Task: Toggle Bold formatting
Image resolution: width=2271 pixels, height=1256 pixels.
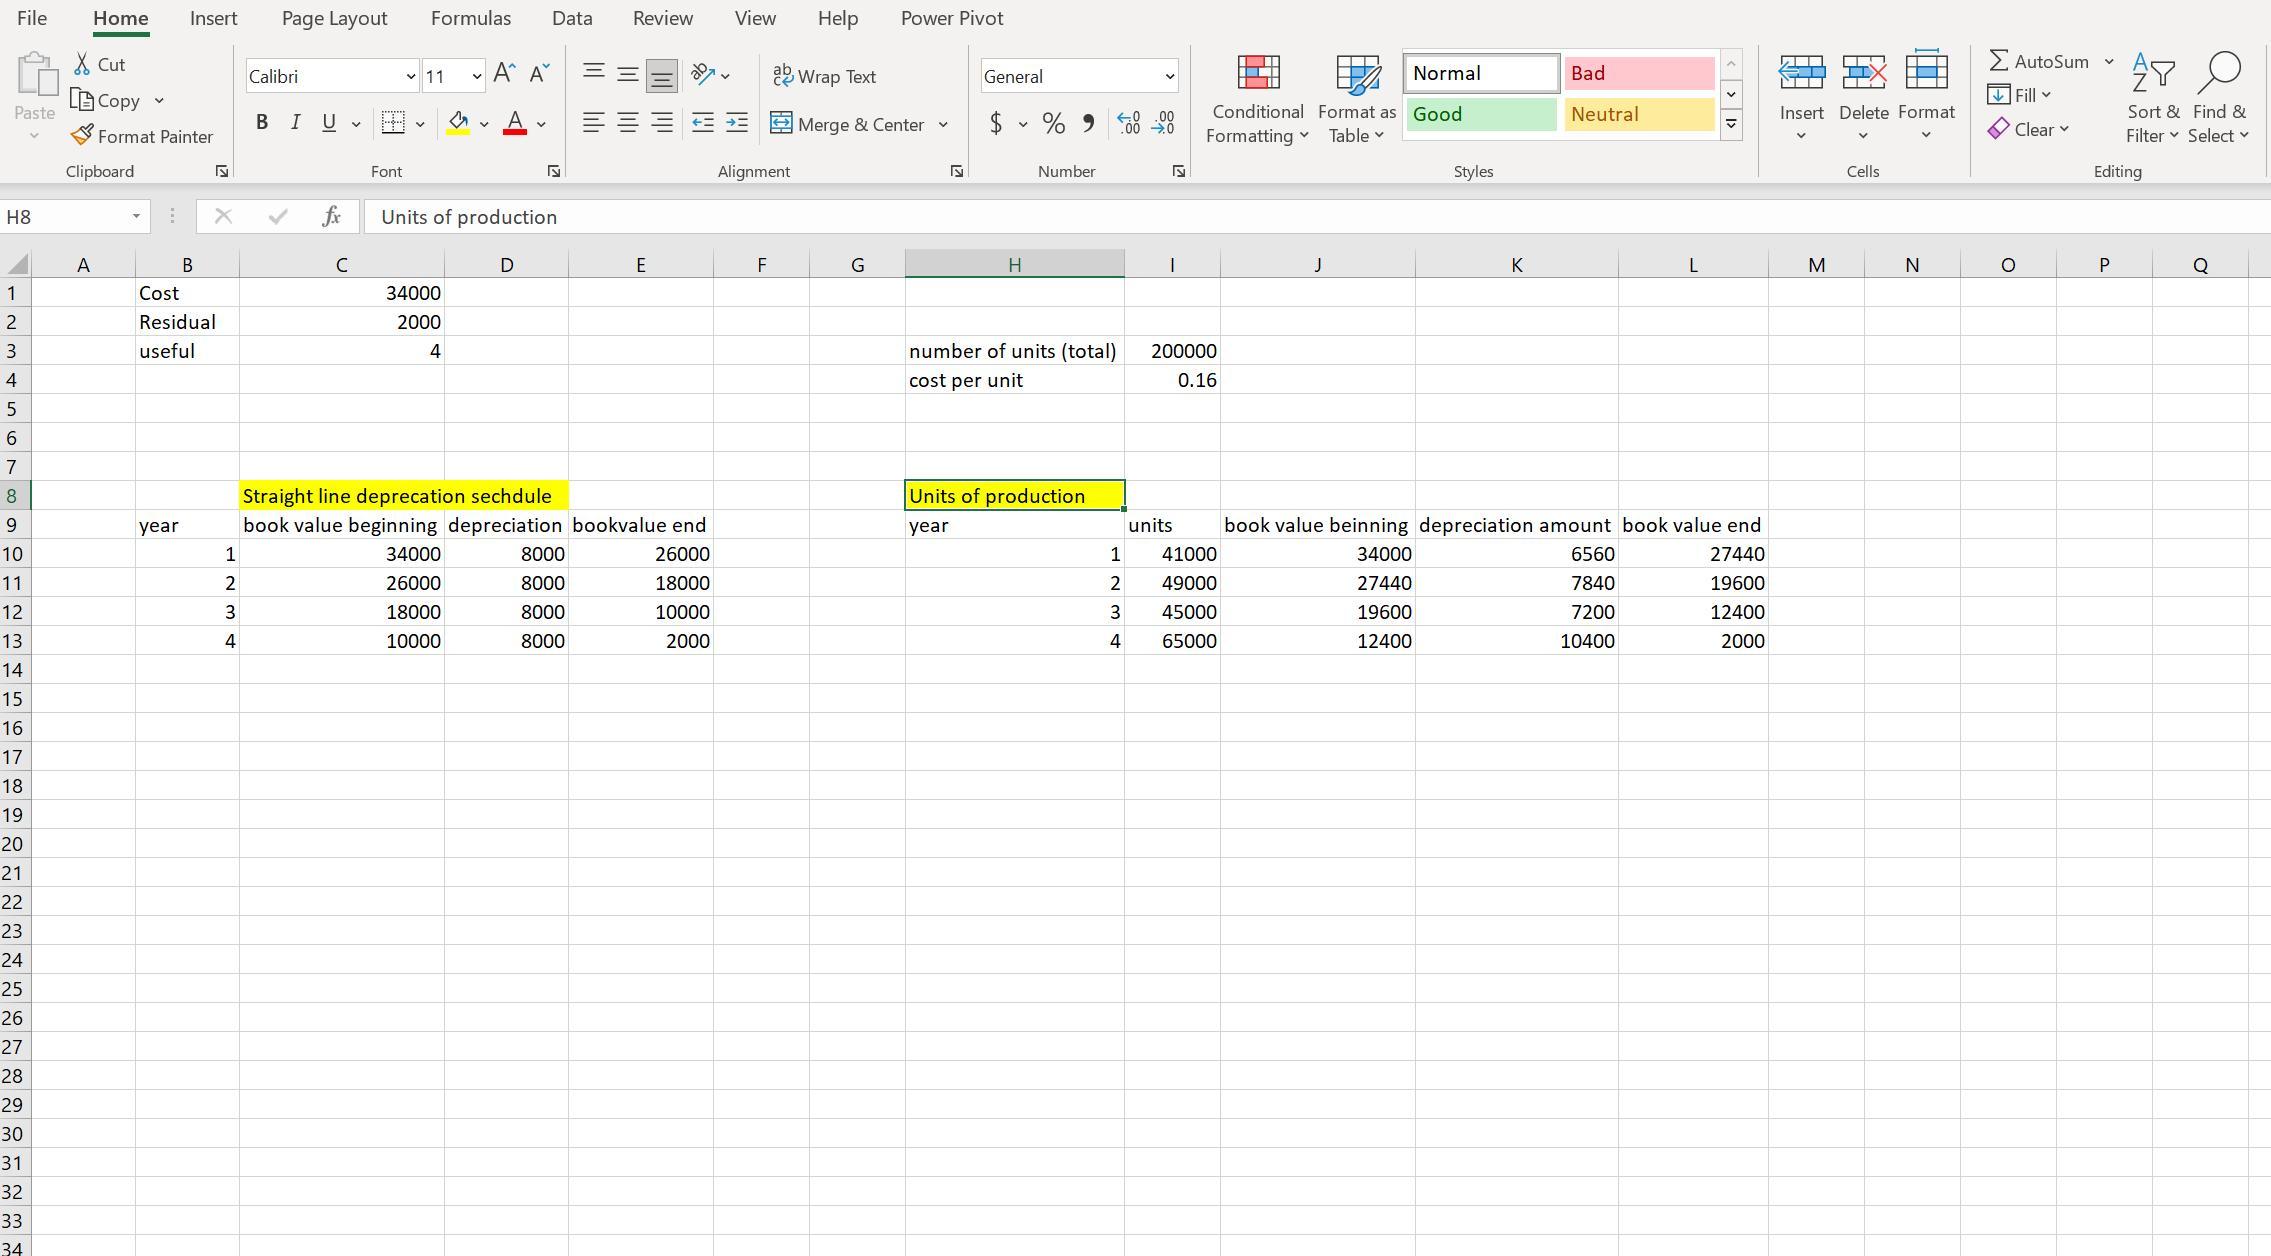Action: click(262, 124)
